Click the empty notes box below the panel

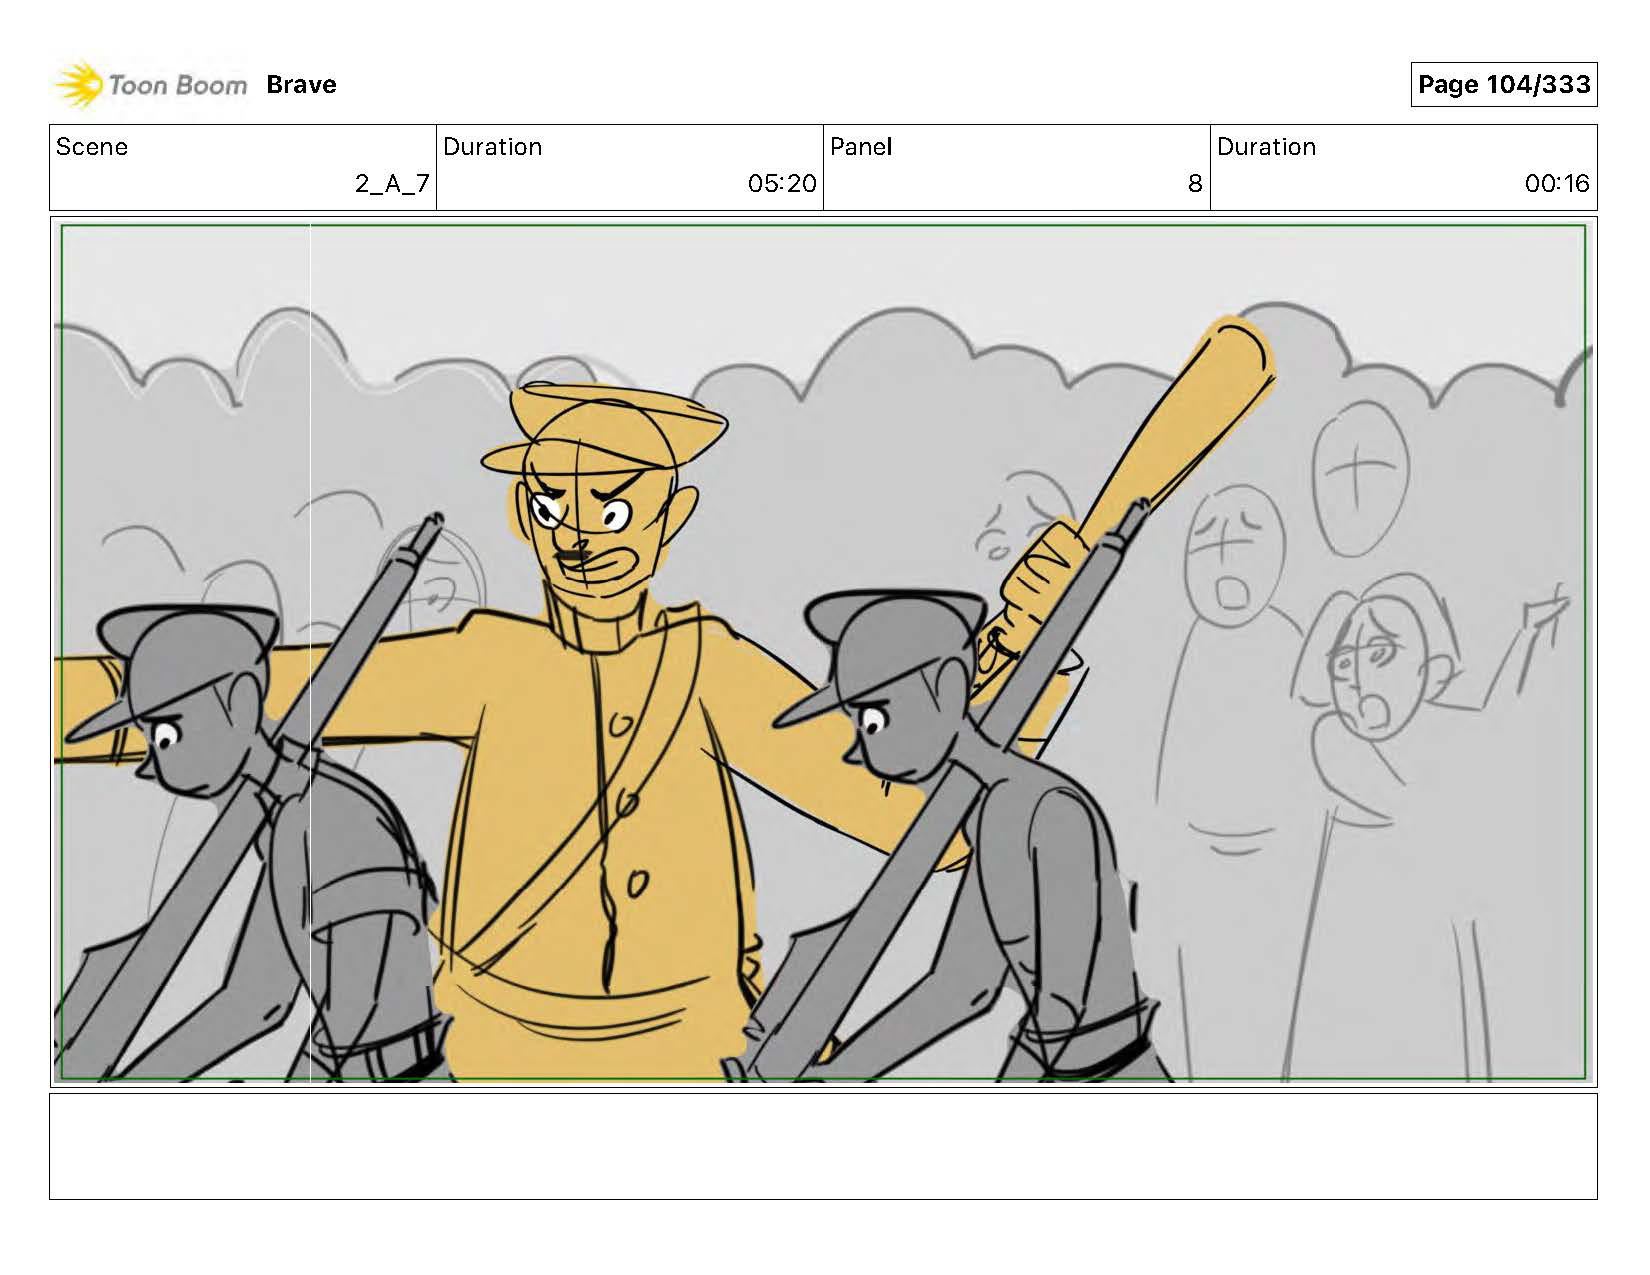823,1146
